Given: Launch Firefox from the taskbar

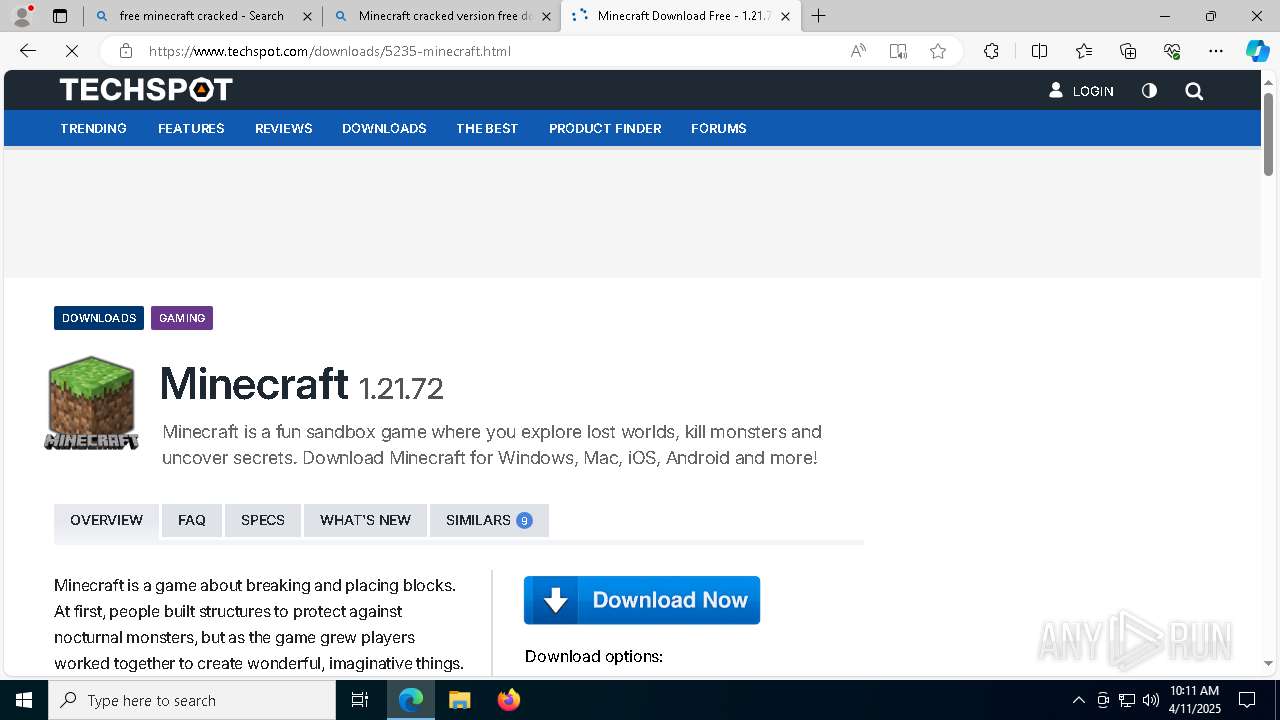Looking at the screenshot, I should pyautogui.click(x=508, y=700).
